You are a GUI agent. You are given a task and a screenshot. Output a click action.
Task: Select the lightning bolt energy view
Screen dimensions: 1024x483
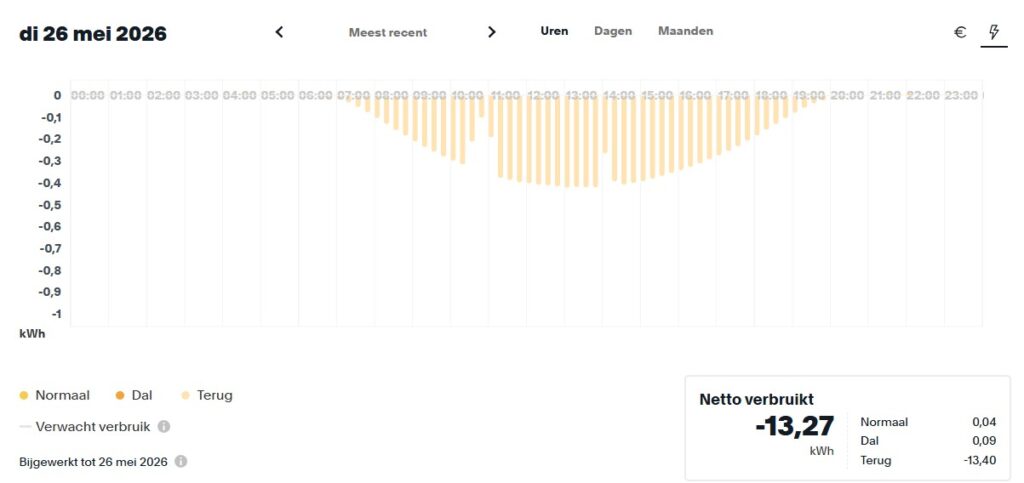tap(994, 32)
